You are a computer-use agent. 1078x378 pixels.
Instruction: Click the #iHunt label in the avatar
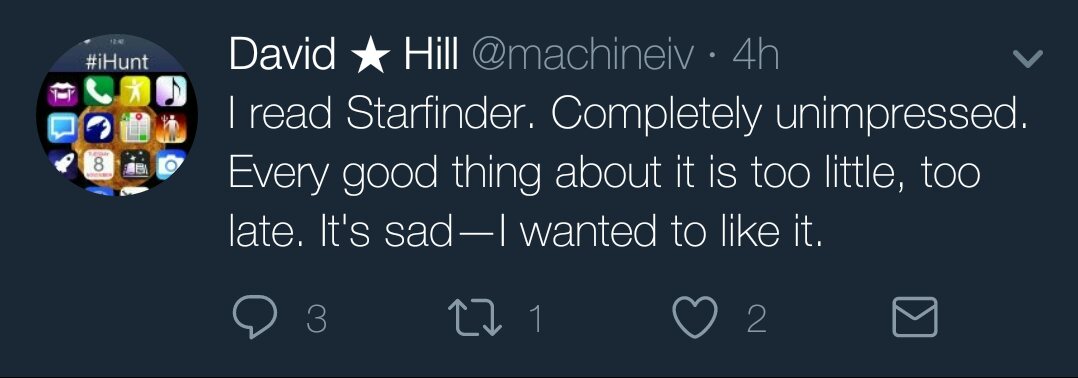116,62
